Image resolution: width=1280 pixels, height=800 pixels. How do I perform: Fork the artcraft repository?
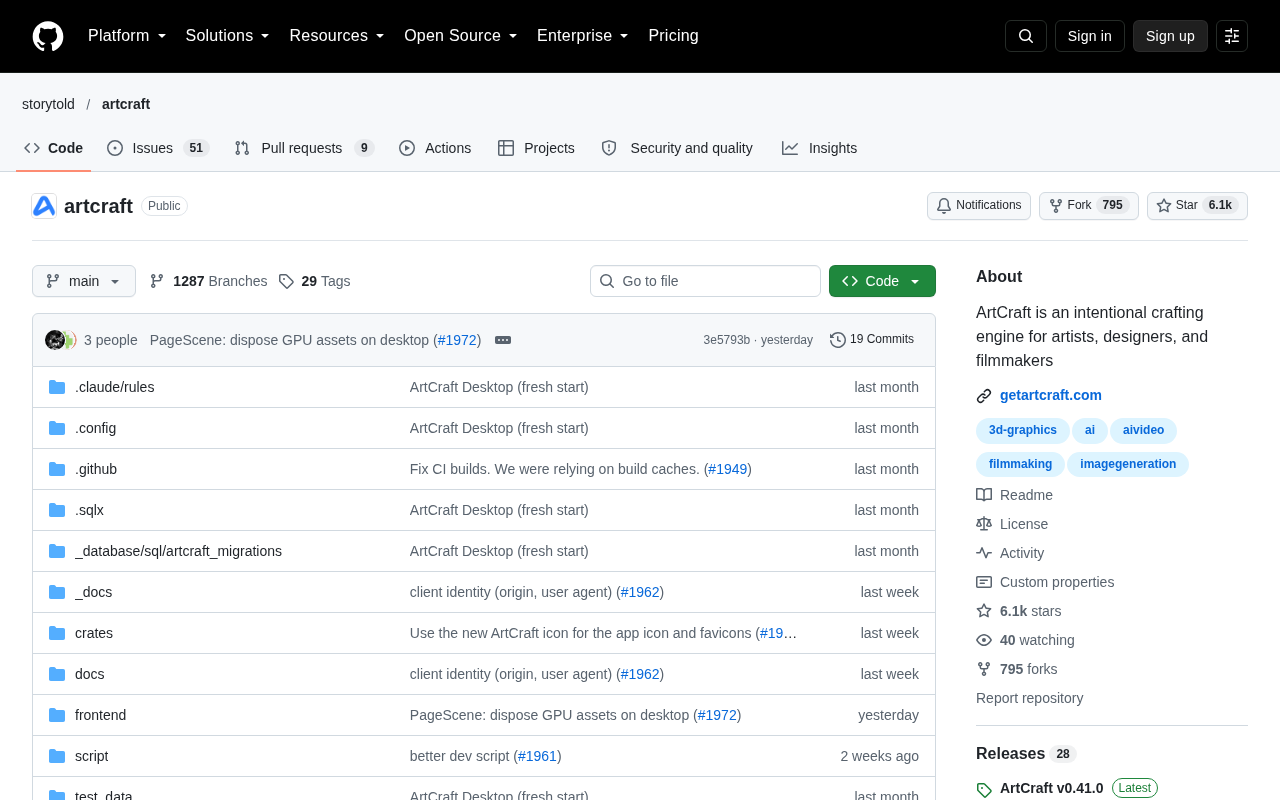coord(1088,206)
